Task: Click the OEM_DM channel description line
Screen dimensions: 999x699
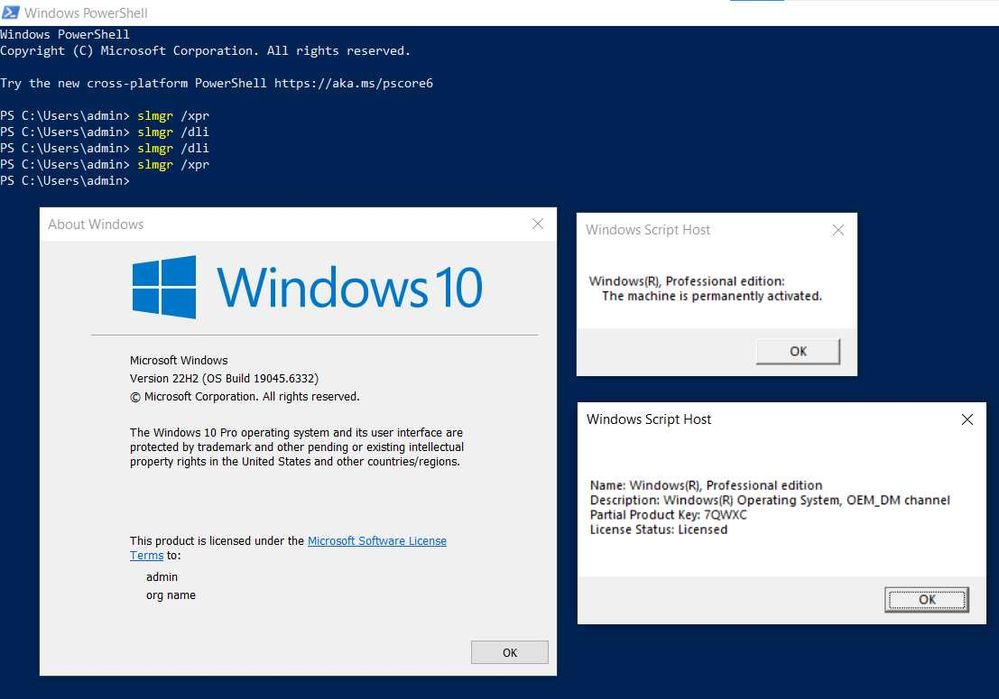Action: click(x=770, y=500)
